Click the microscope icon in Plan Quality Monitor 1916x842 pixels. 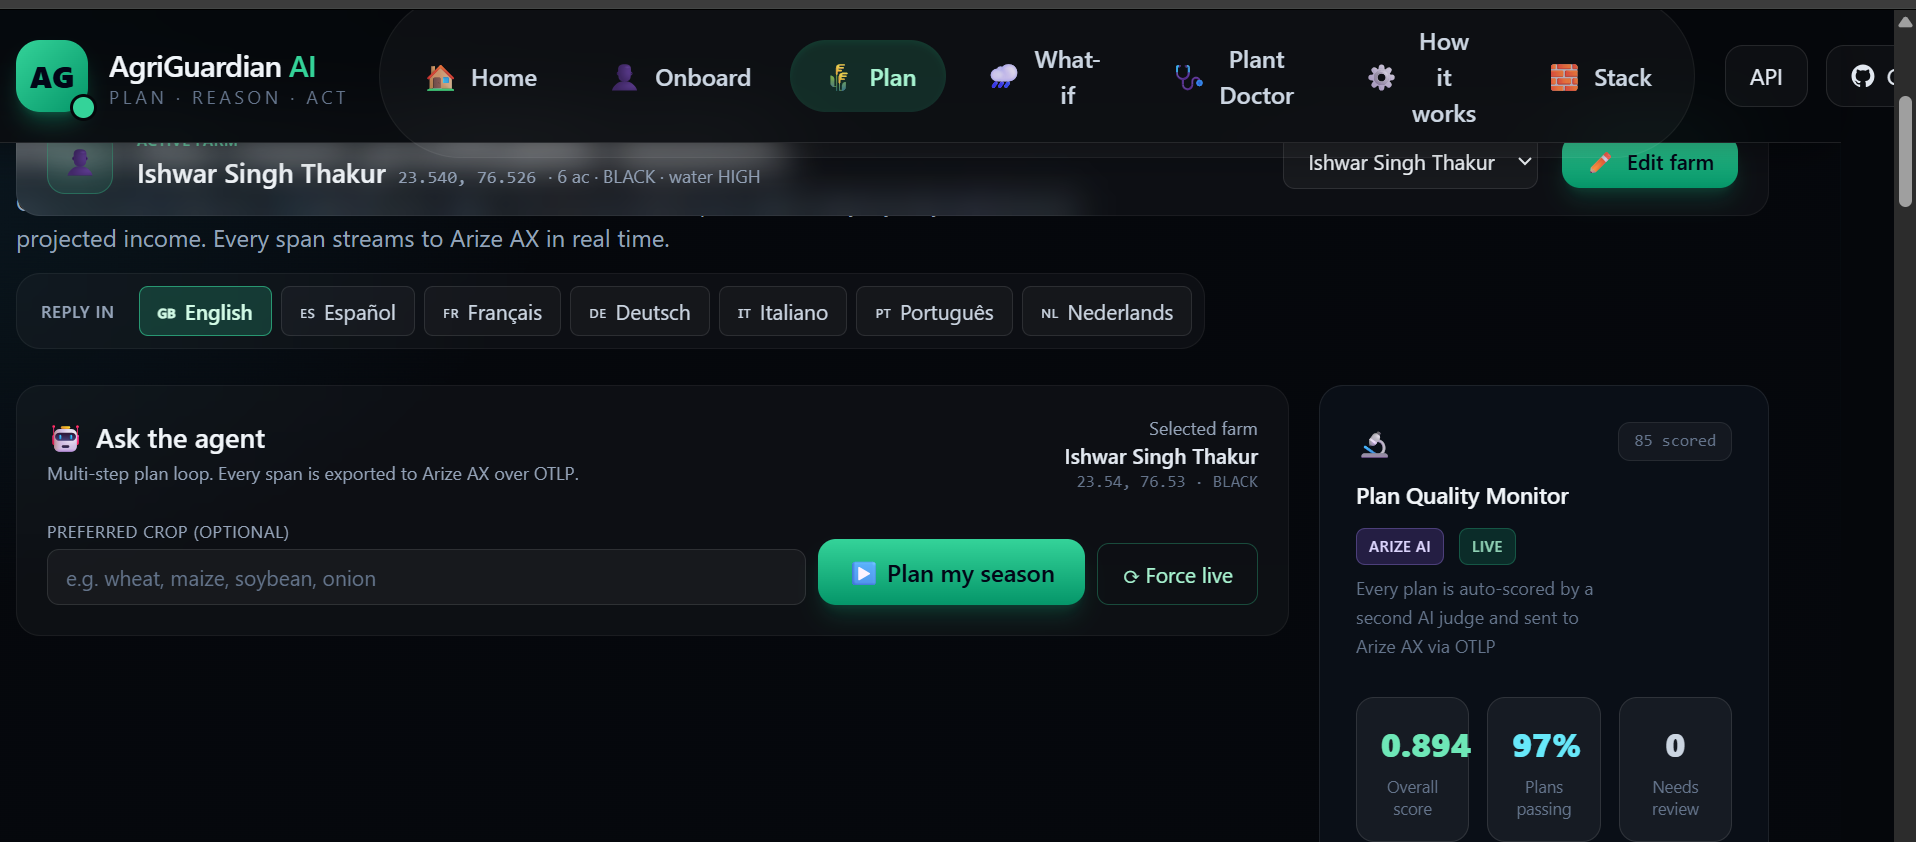[1374, 444]
